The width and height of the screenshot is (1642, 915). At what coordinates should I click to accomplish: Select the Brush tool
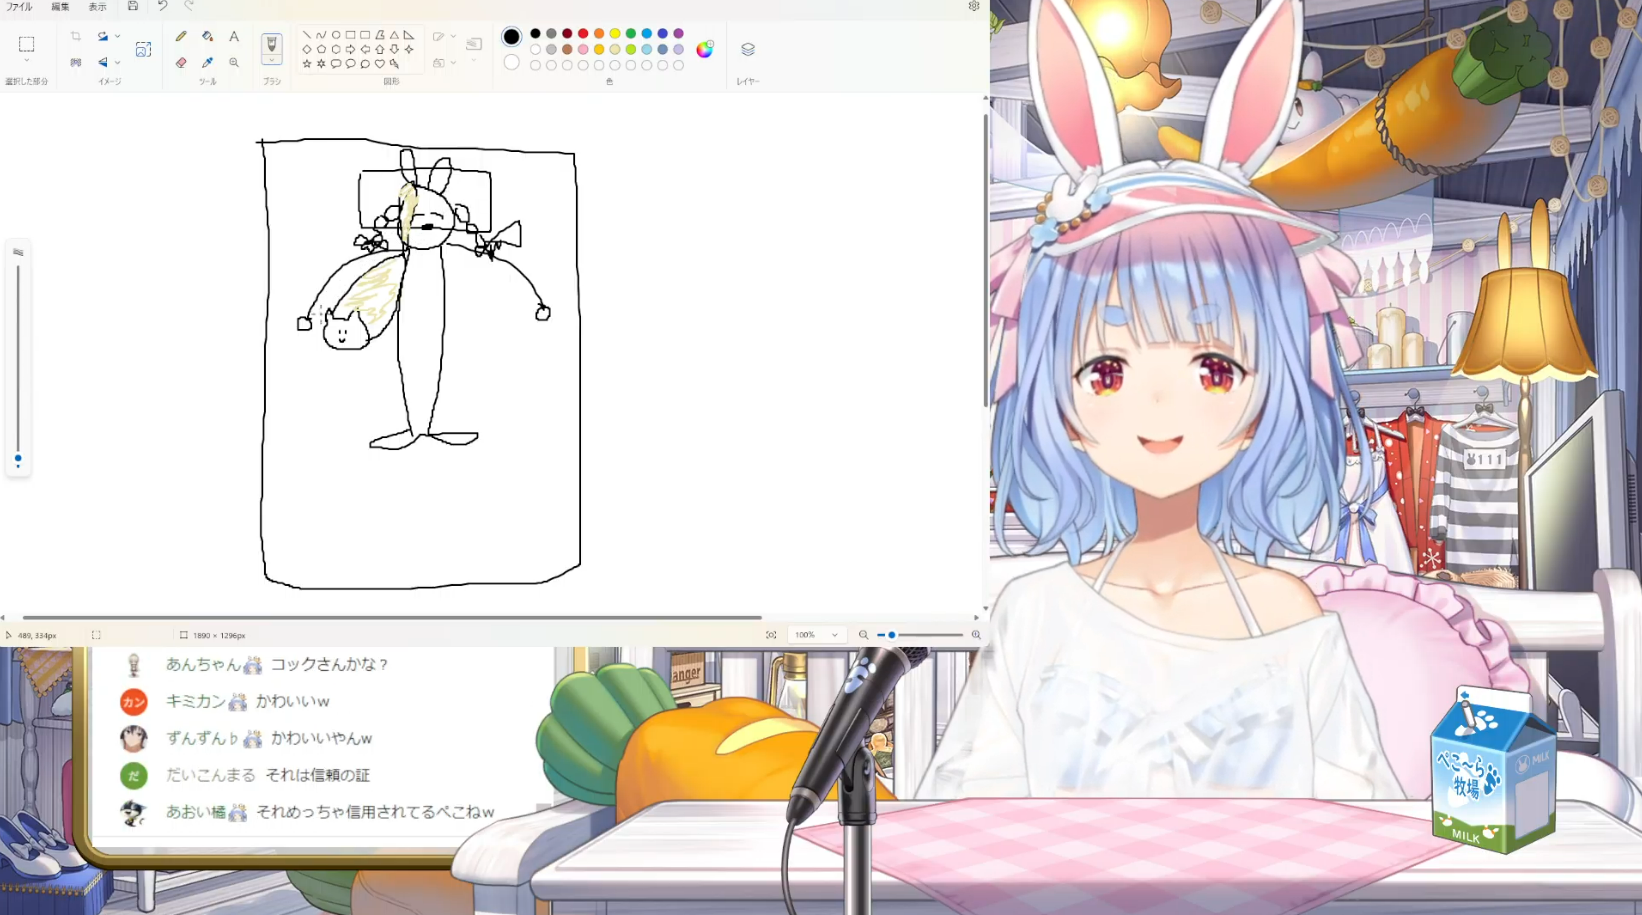(271, 44)
